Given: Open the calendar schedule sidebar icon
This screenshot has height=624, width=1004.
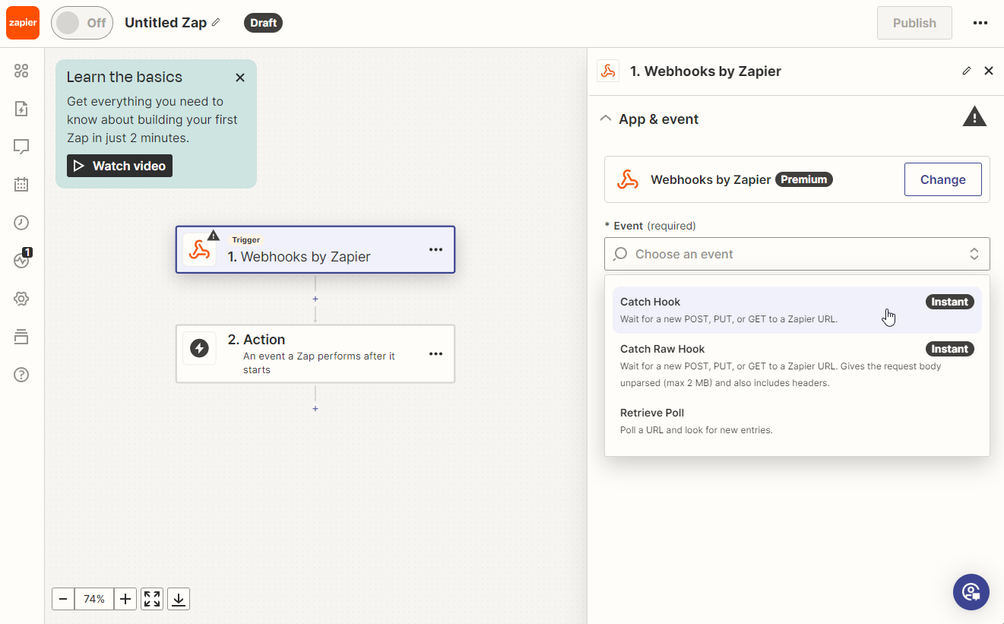Looking at the screenshot, I should click(21, 184).
